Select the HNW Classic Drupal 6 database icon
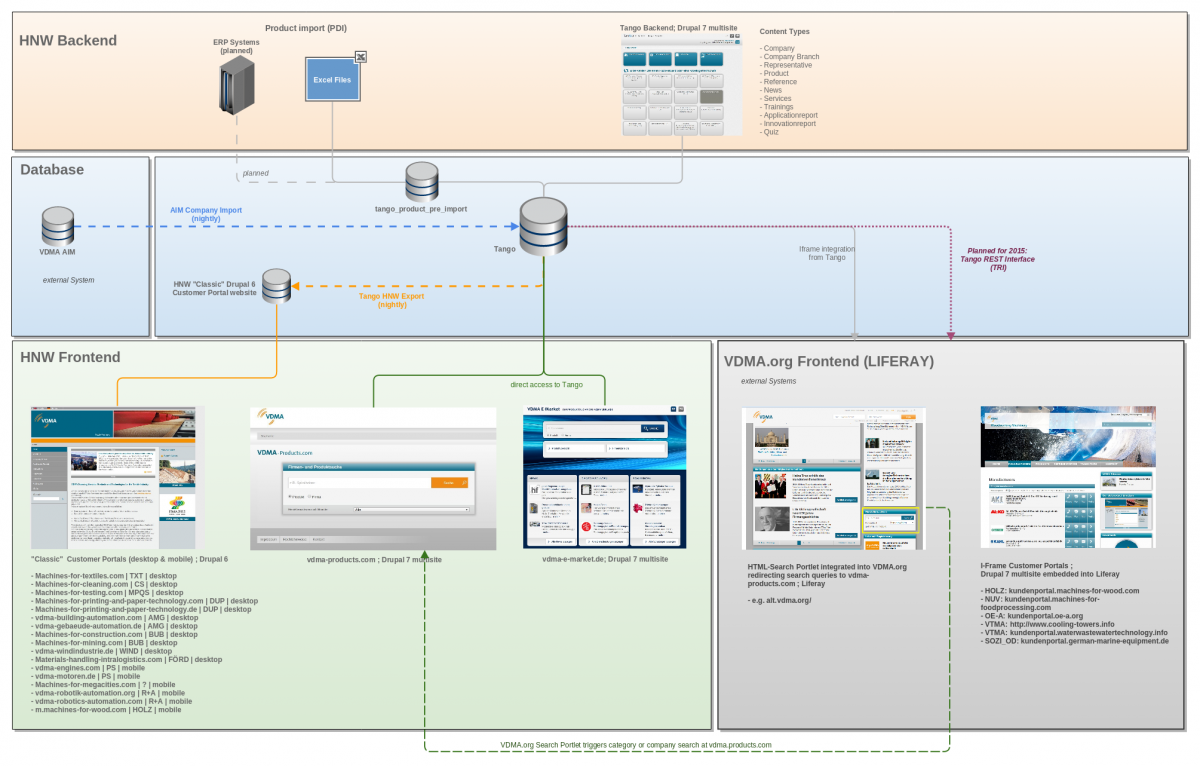Viewport: 1200px width, 766px height. coord(276,286)
